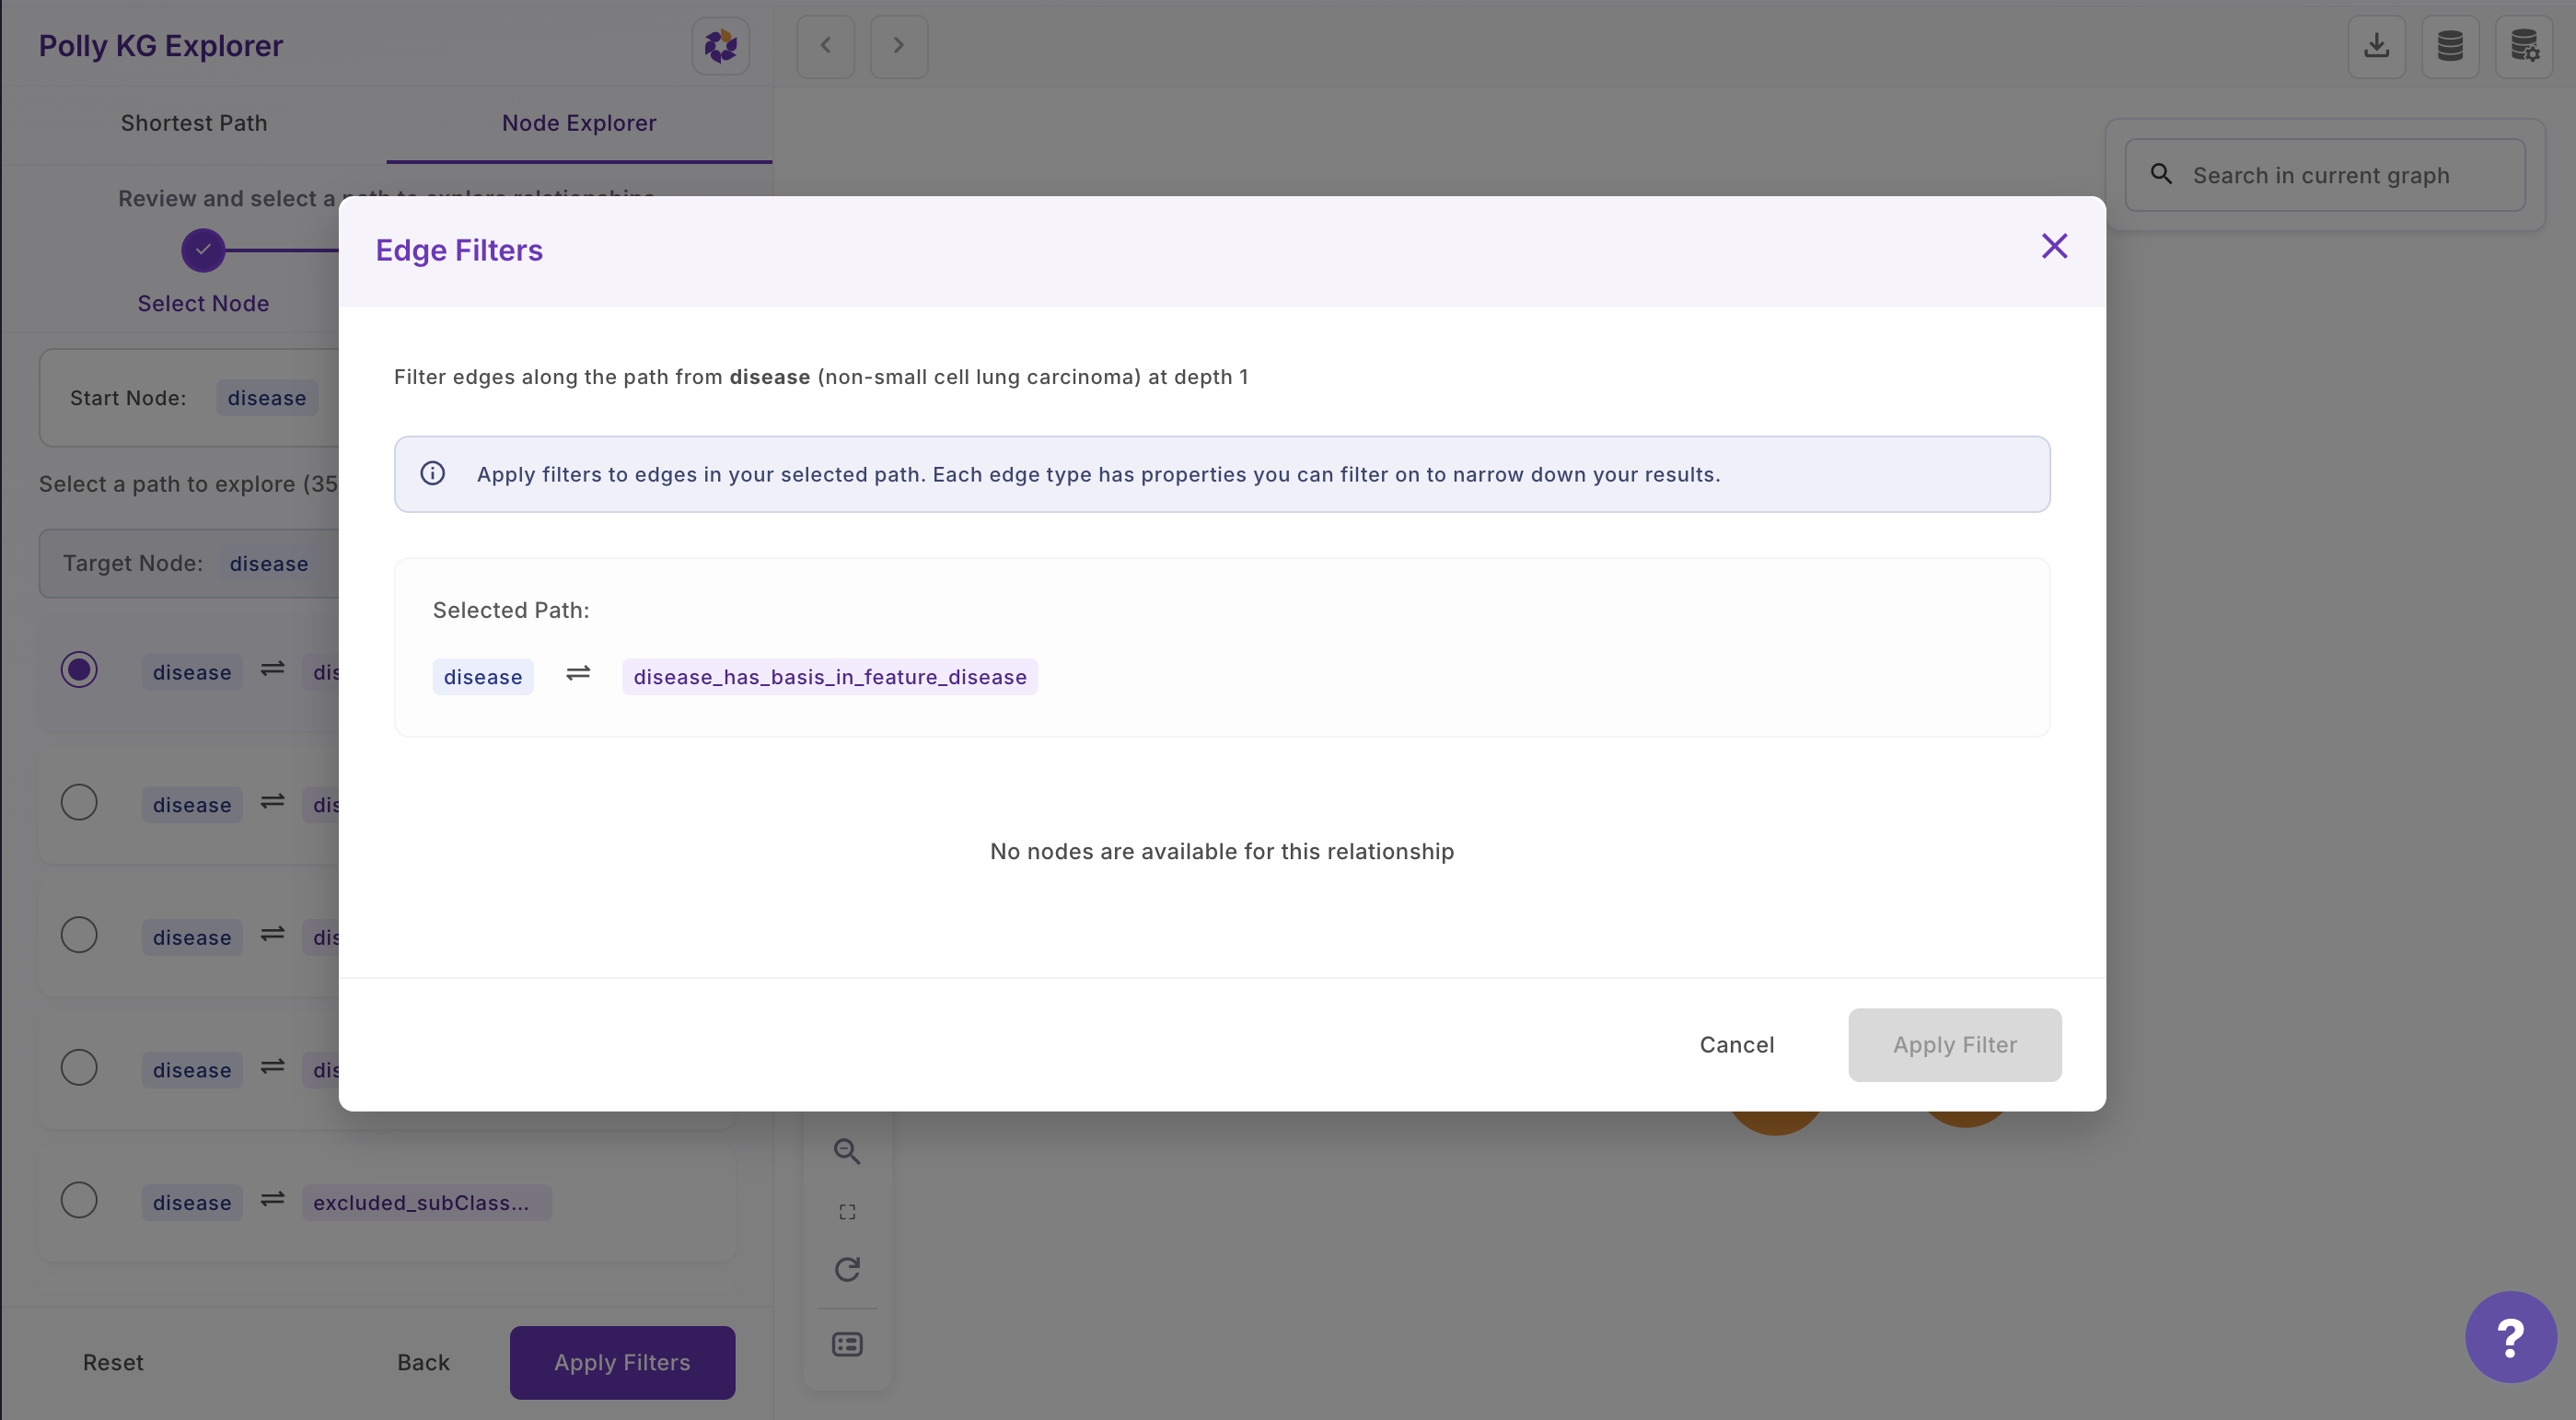Switch to the Shortest Path tab

[194, 123]
